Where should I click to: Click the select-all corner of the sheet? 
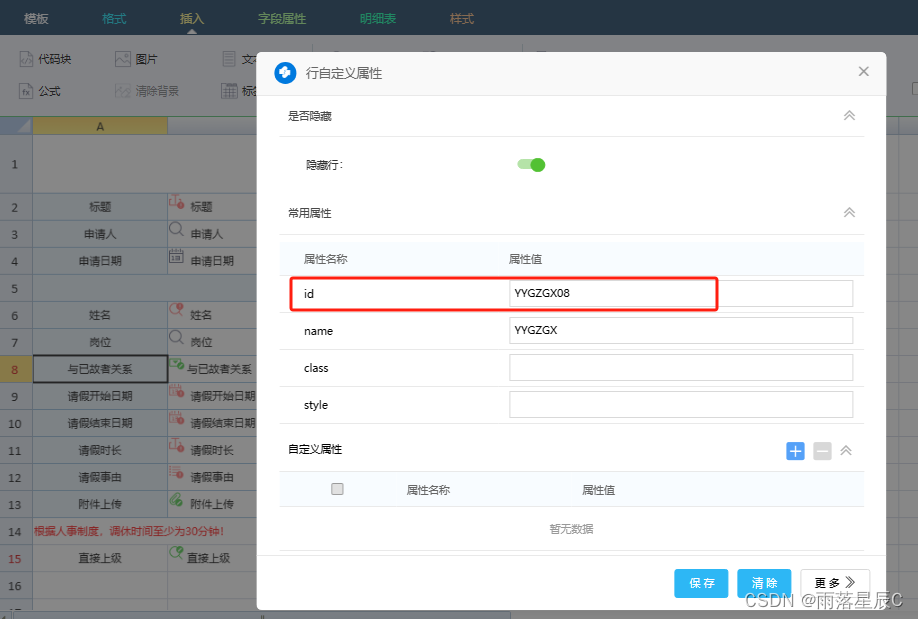pos(16,126)
